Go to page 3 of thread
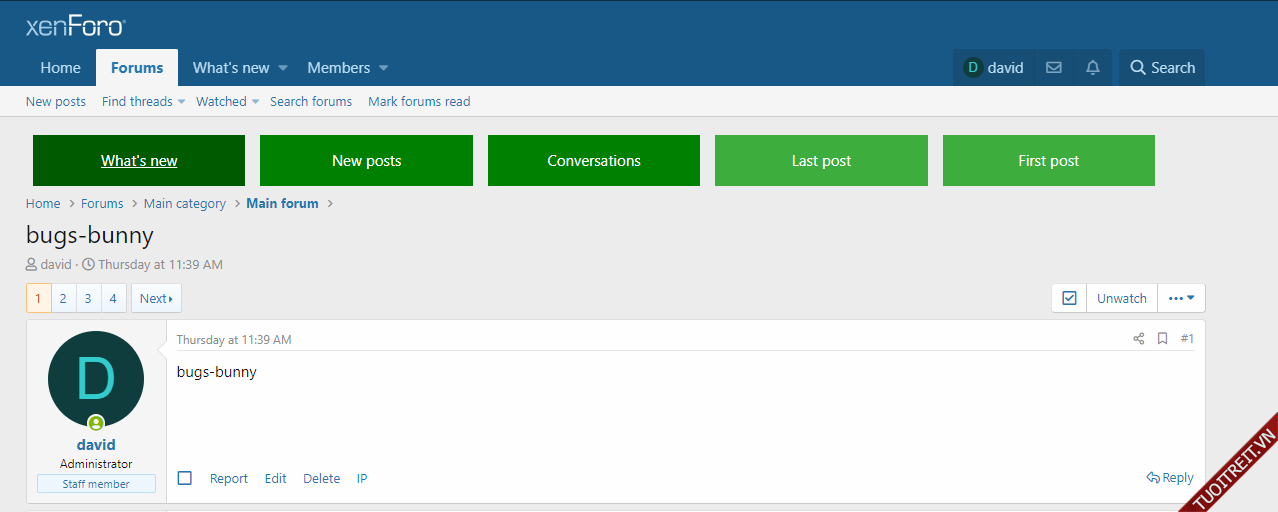Viewport: 1278px width, 512px height. [88, 298]
